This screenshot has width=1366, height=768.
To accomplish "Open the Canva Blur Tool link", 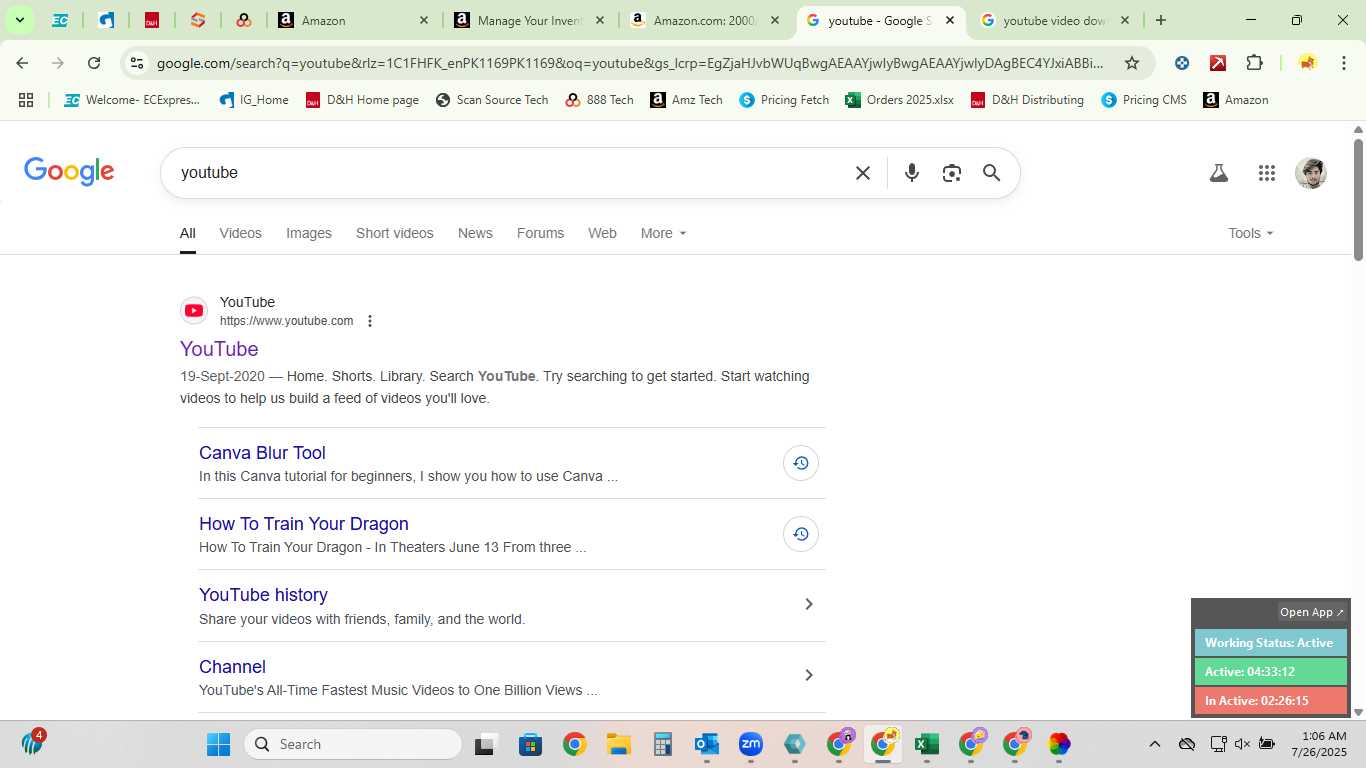I will [262, 453].
